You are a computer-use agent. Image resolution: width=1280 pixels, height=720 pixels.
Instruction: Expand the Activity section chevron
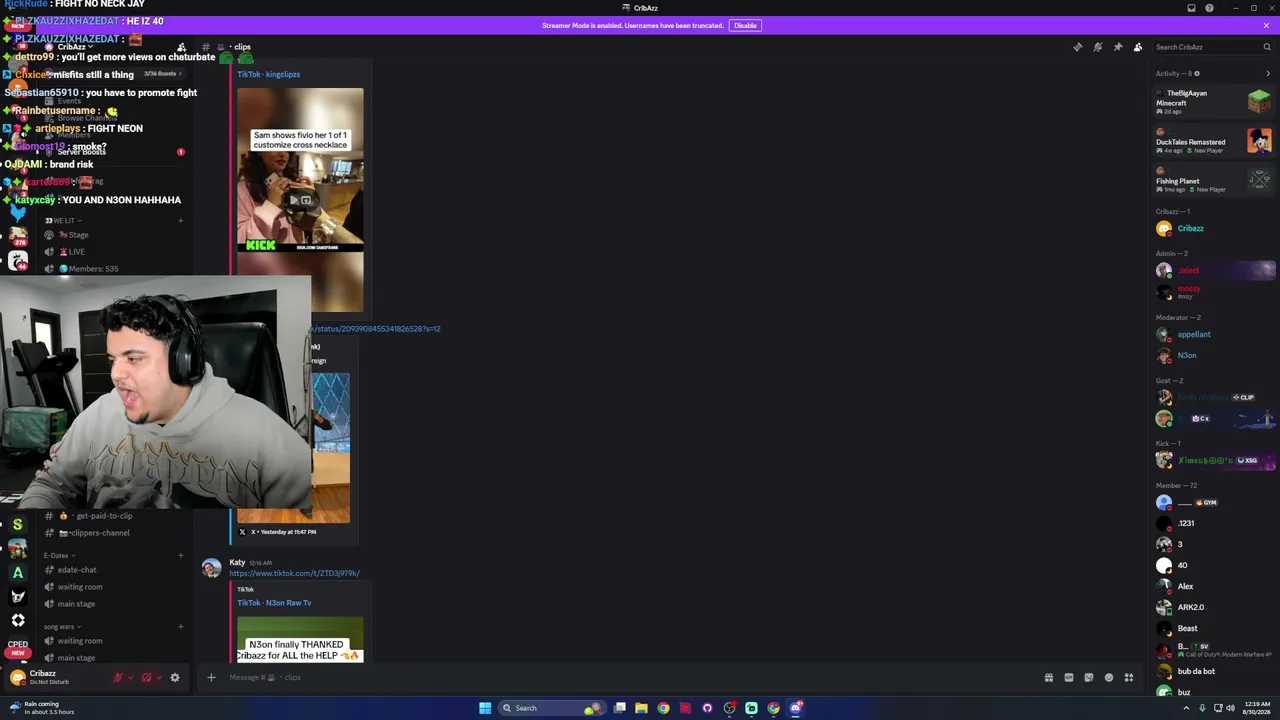[x=1268, y=73]
